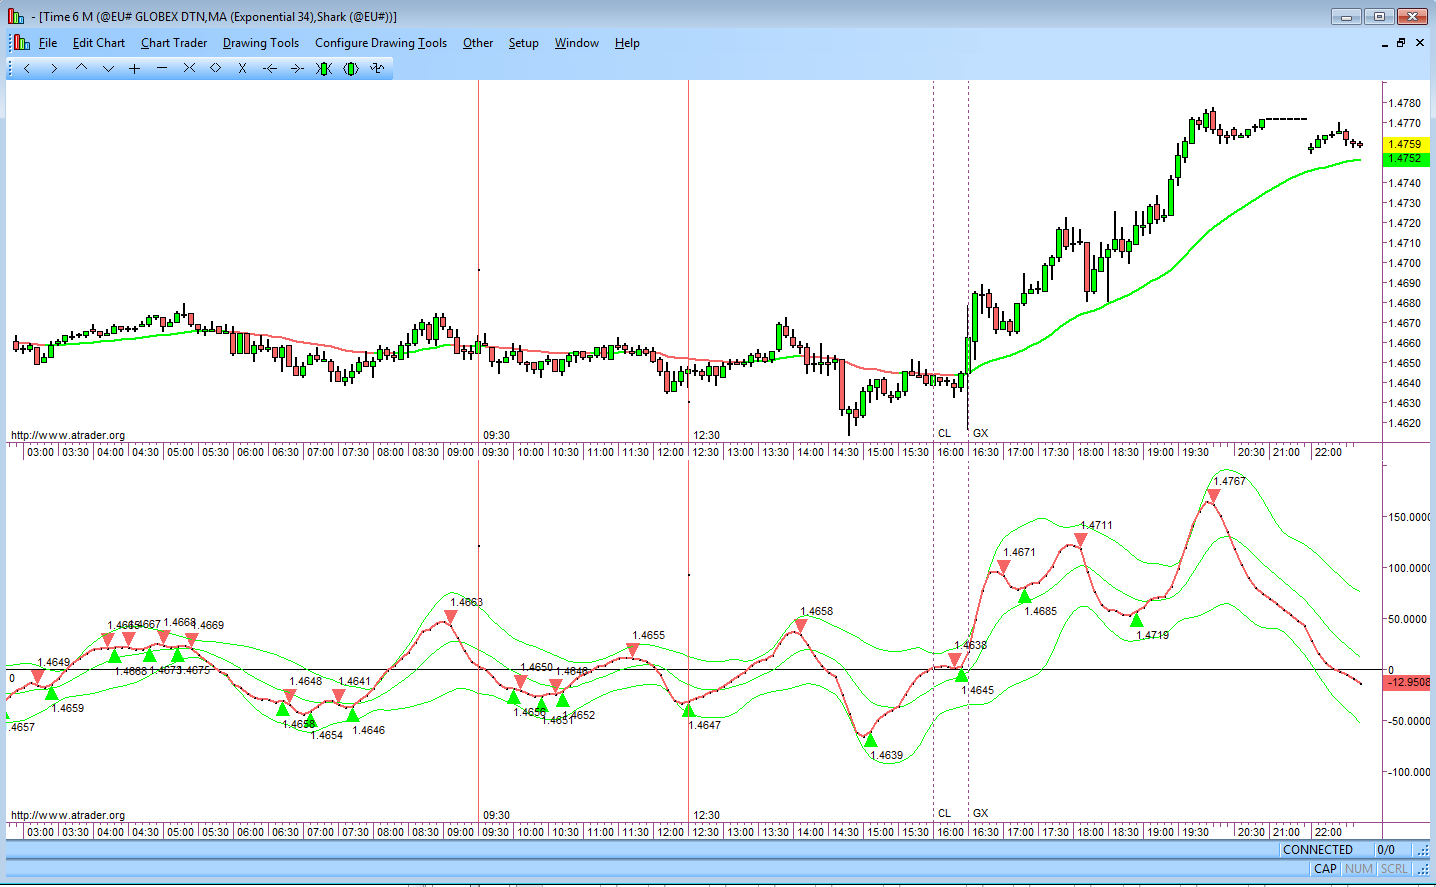
Task: Open the Configure Drawing Tools menu
Action: point(381,43)
